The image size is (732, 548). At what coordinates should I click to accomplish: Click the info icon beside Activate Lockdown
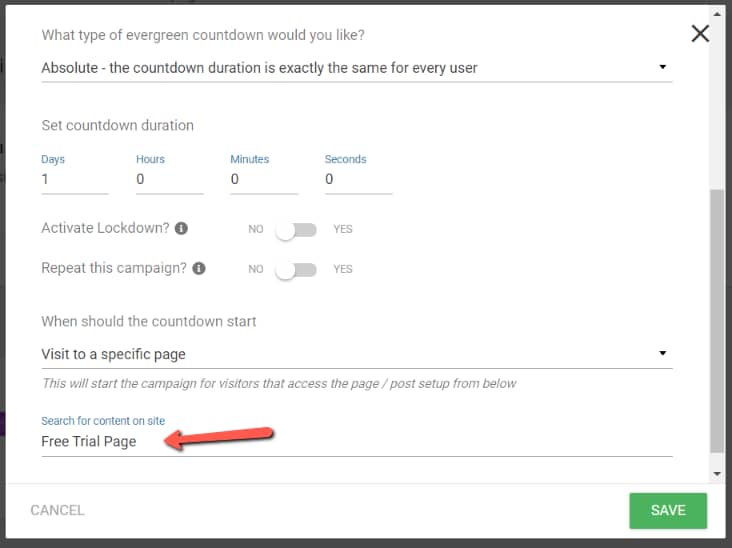coord(181,229)
